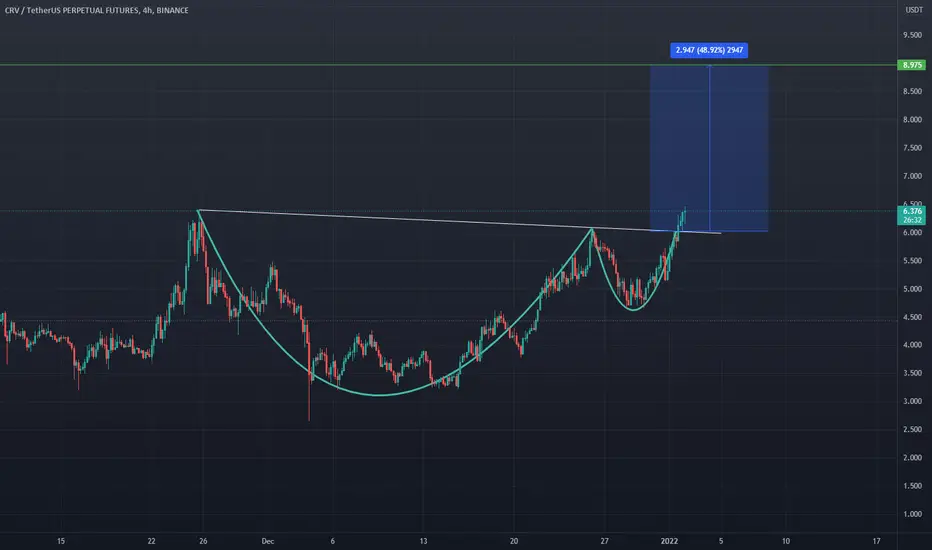The image size is (932, 550).
Task: Click the 4h timeframe label in title
Action: click(x=147, y=10)
